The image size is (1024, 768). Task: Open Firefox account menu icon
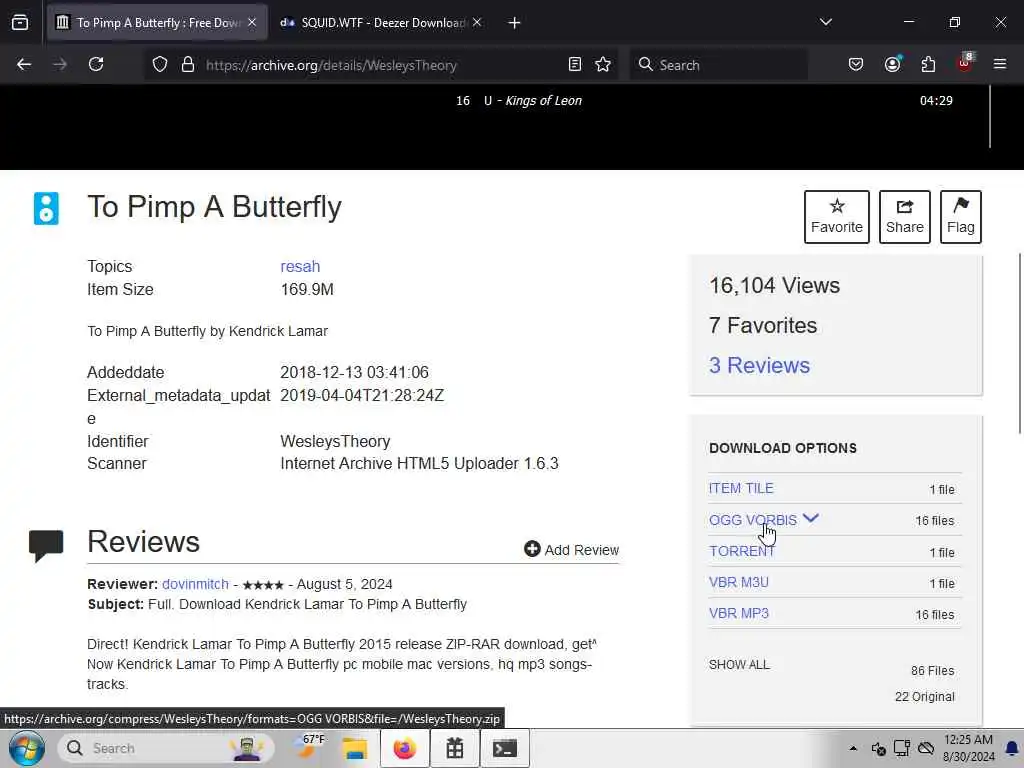[x=892, y=65]
